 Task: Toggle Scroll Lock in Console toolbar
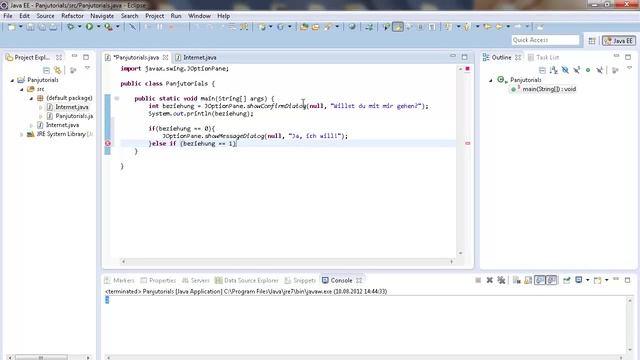click(528, 280)
